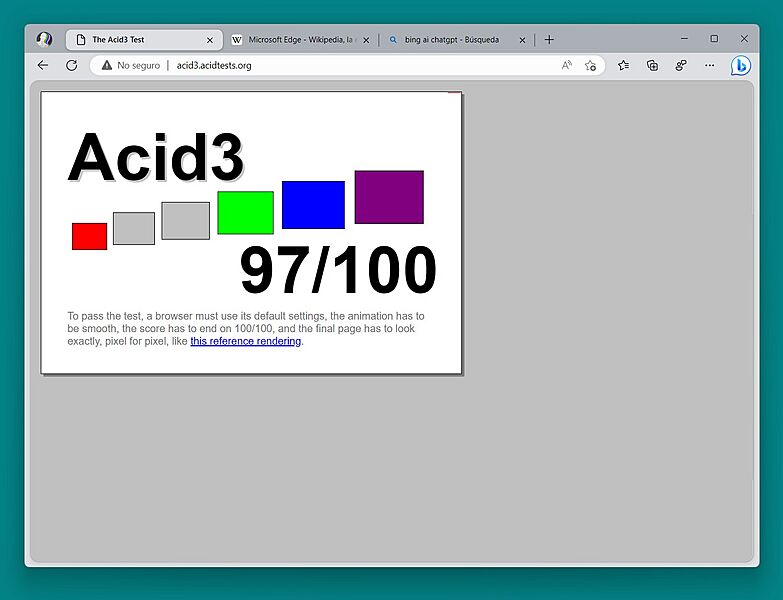The height and width of the screenshot is (600, 783).
Task: Open a new tab with plus button
Action: 549,39
